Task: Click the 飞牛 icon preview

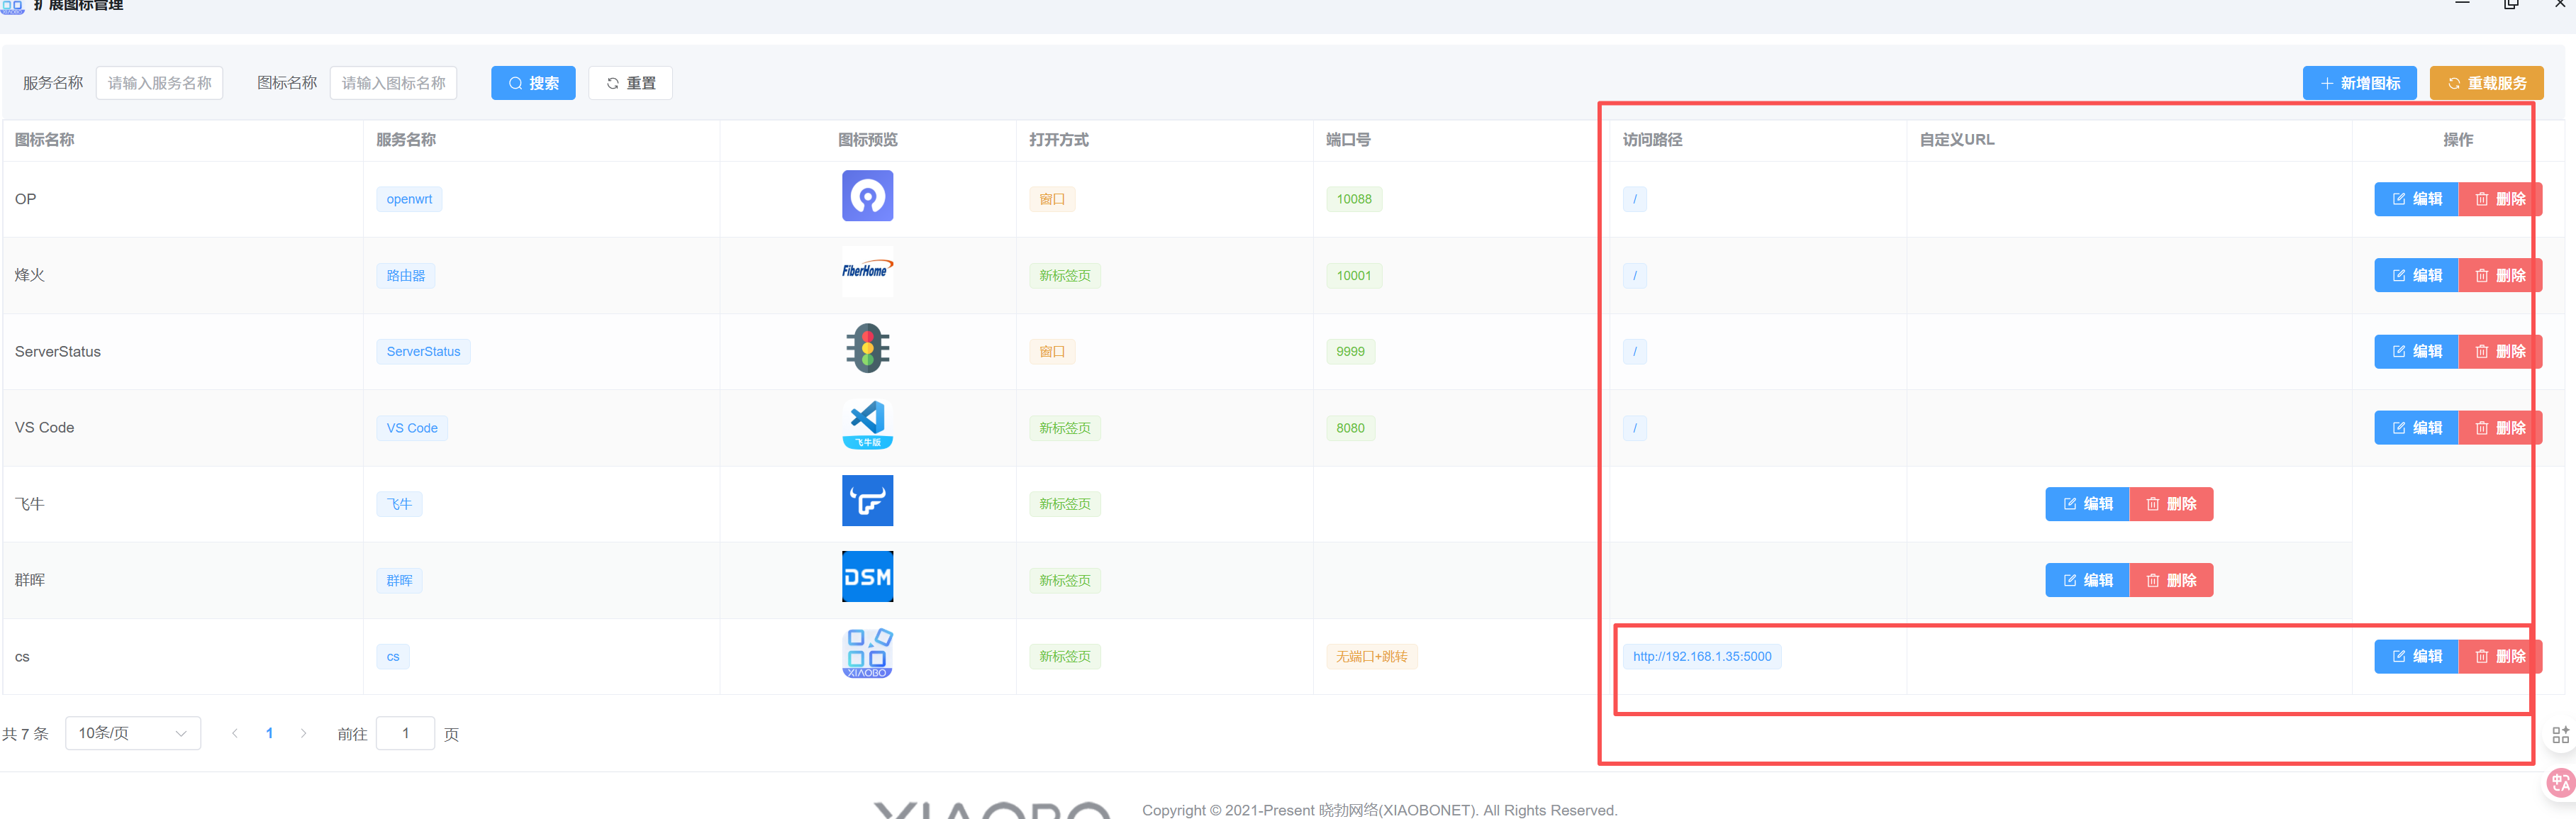Action: tap(867, 500)
